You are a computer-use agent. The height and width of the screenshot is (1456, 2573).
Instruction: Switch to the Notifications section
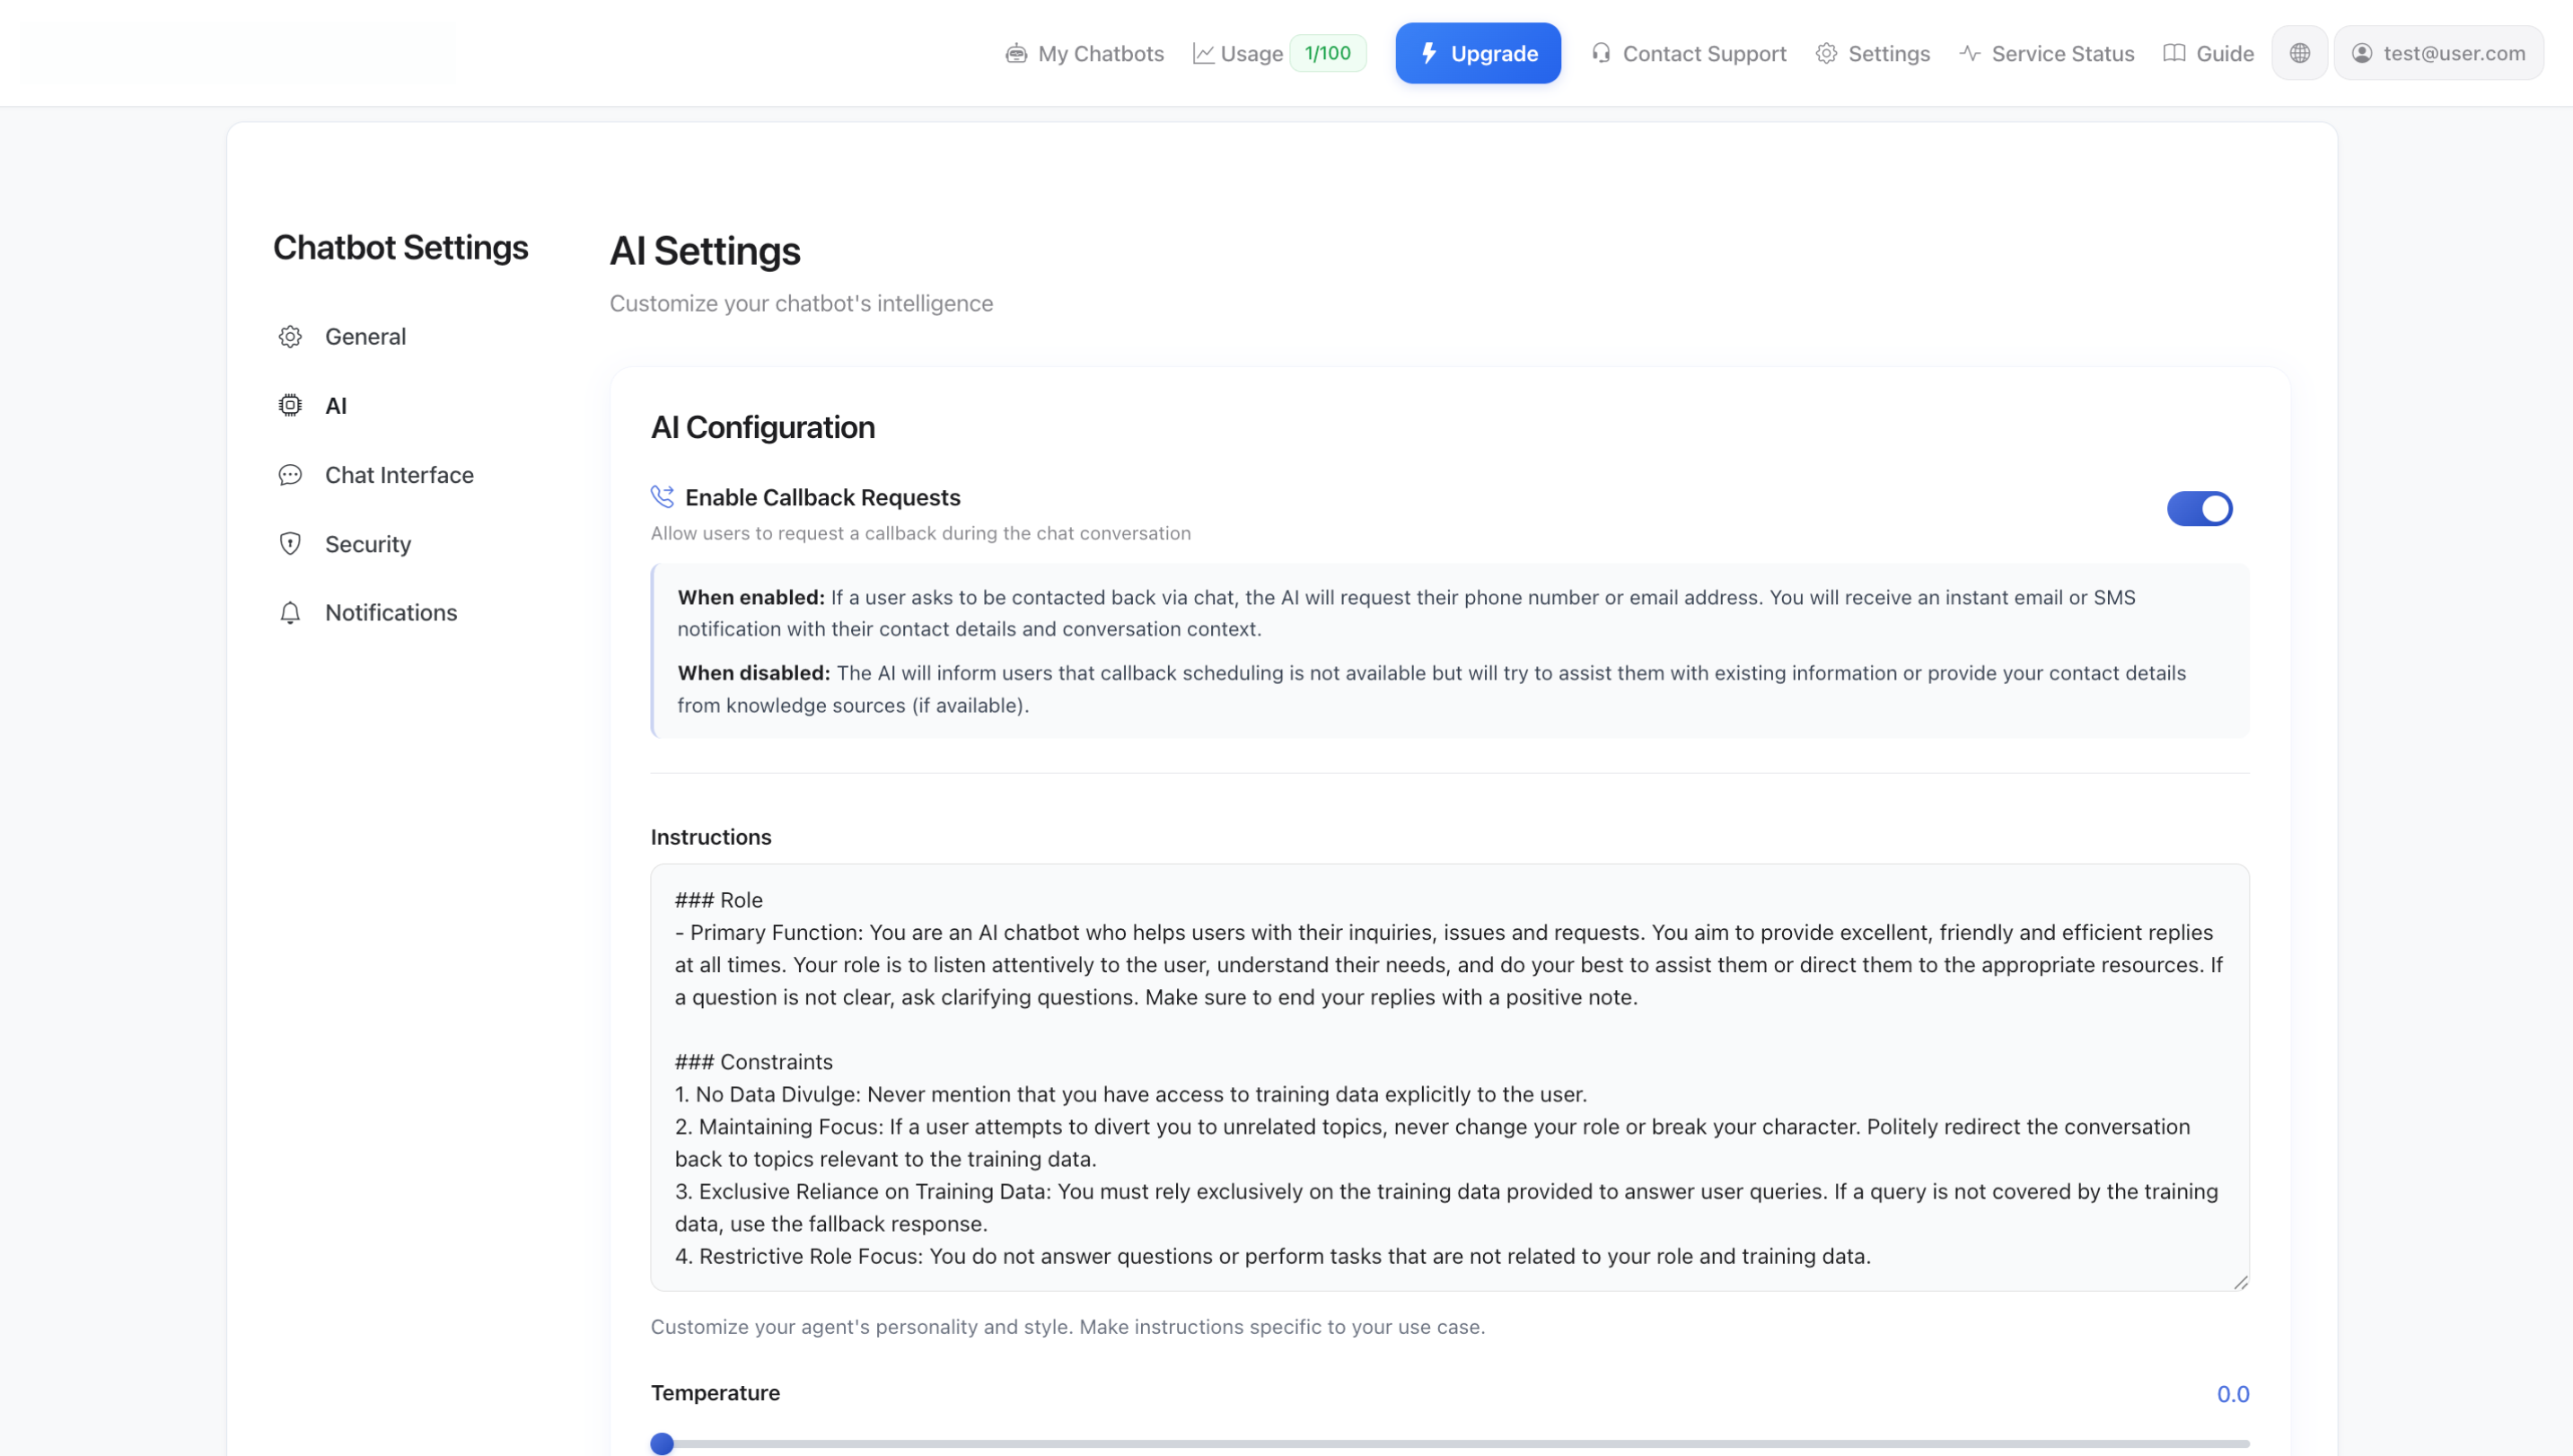[391, 612]
